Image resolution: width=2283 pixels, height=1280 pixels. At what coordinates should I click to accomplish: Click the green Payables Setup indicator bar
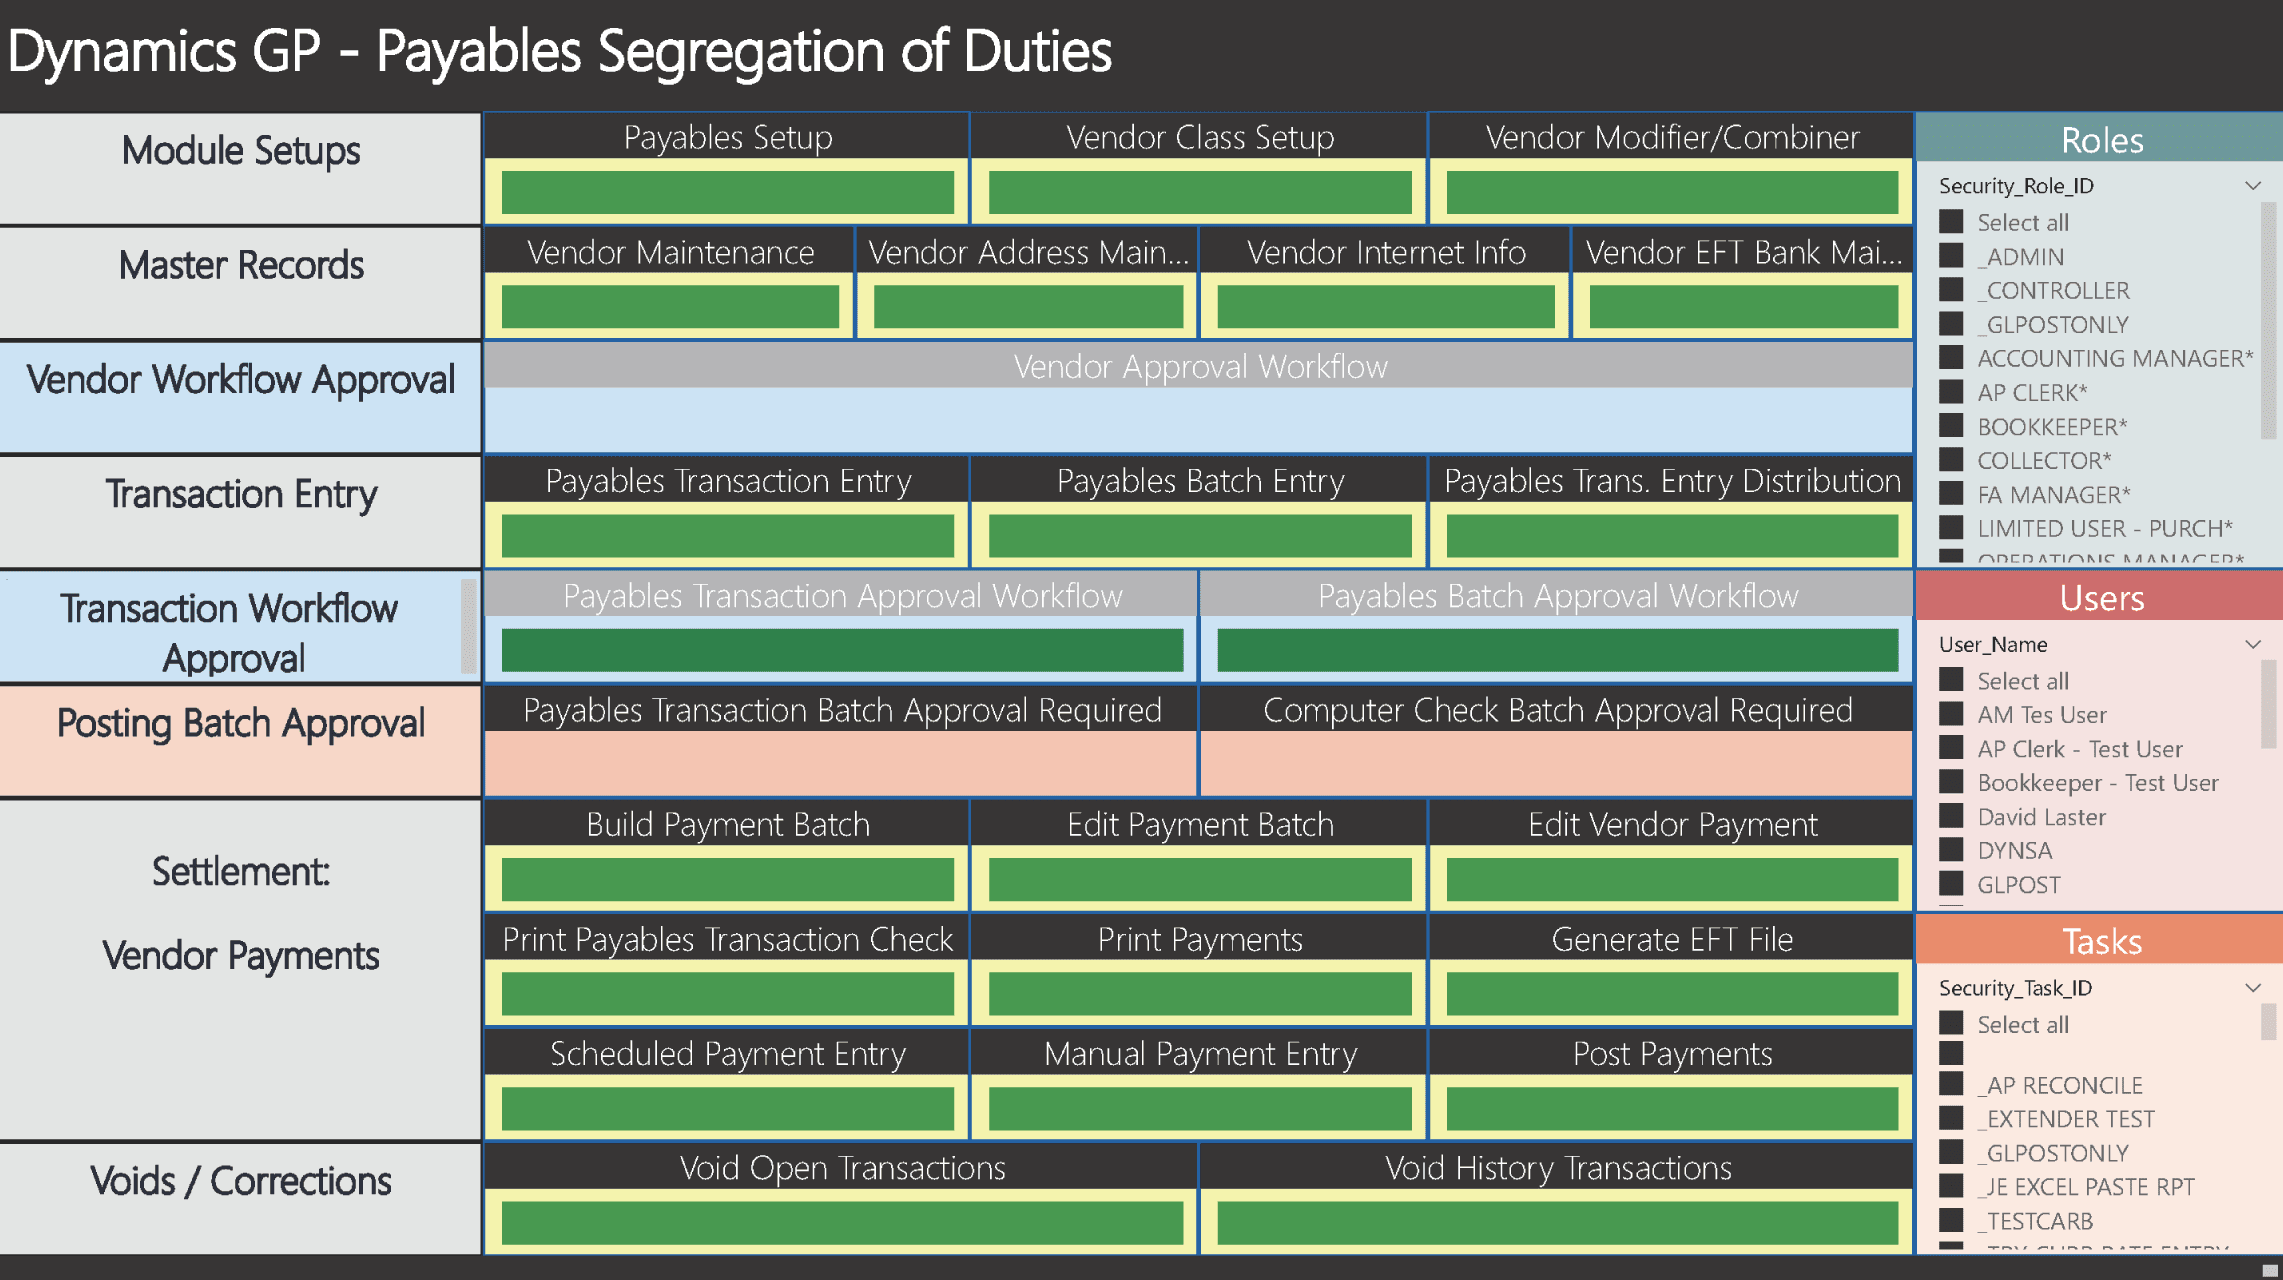[727, 192]
